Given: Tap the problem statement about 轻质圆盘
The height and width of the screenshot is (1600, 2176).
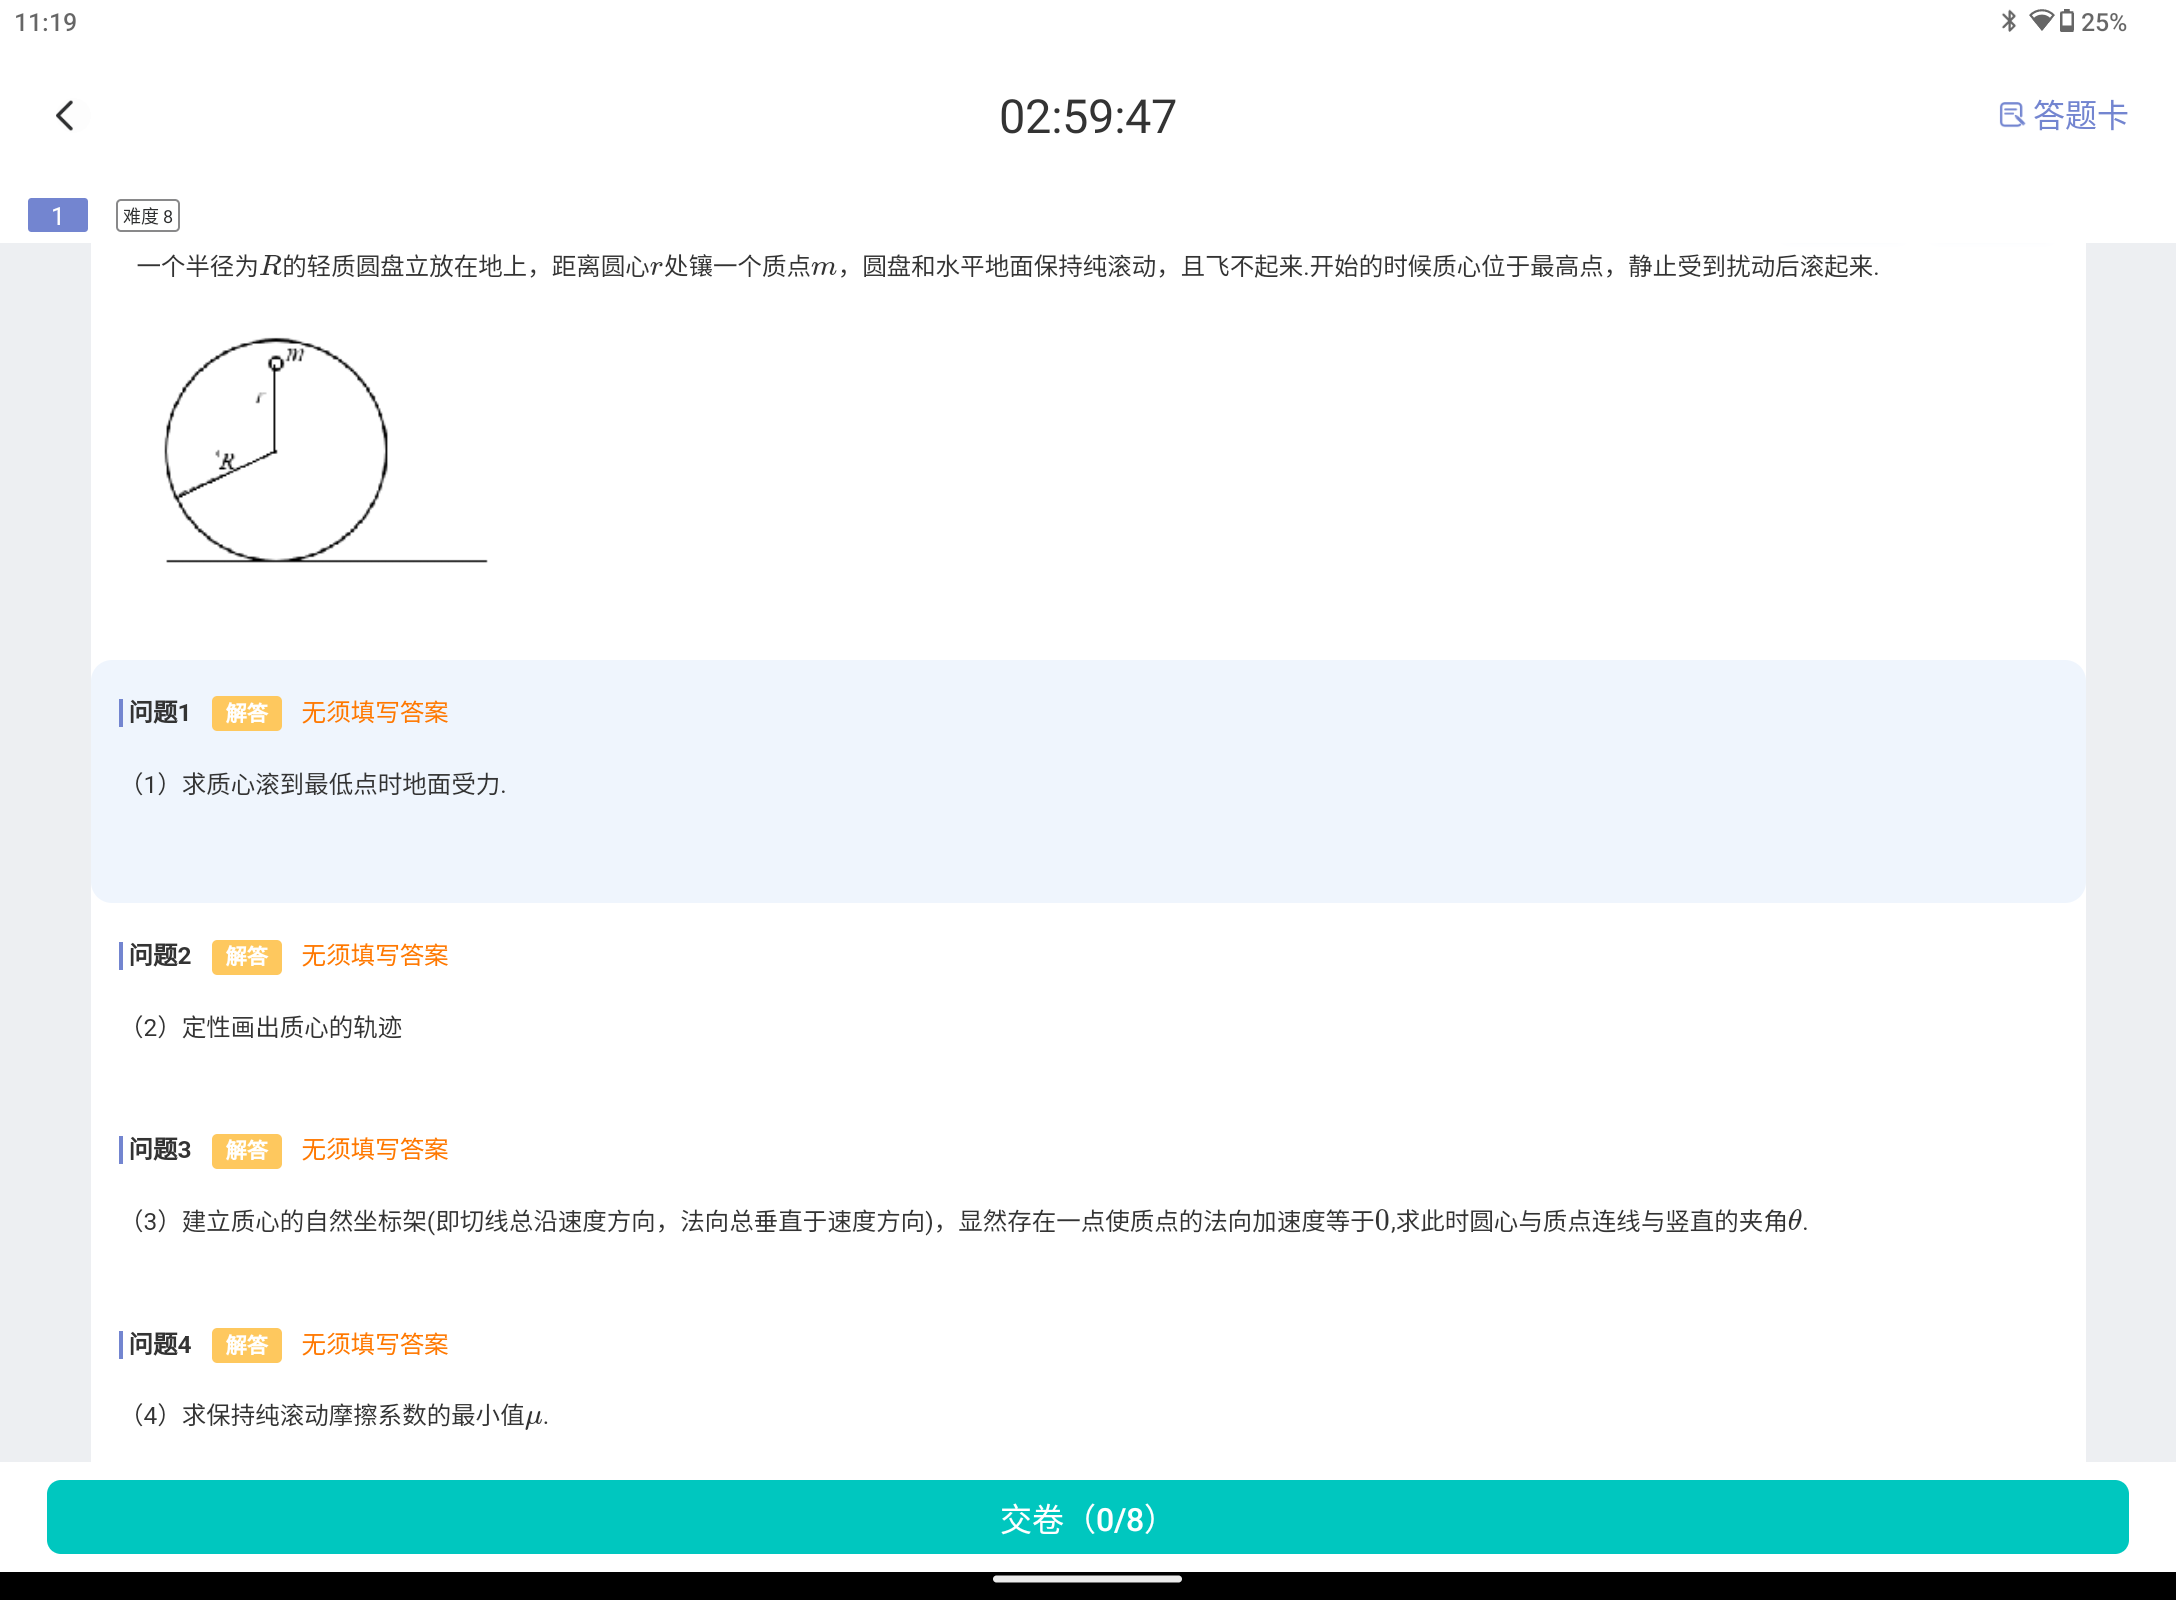Looking at the screenshot, I should [x=1008, y=267].
